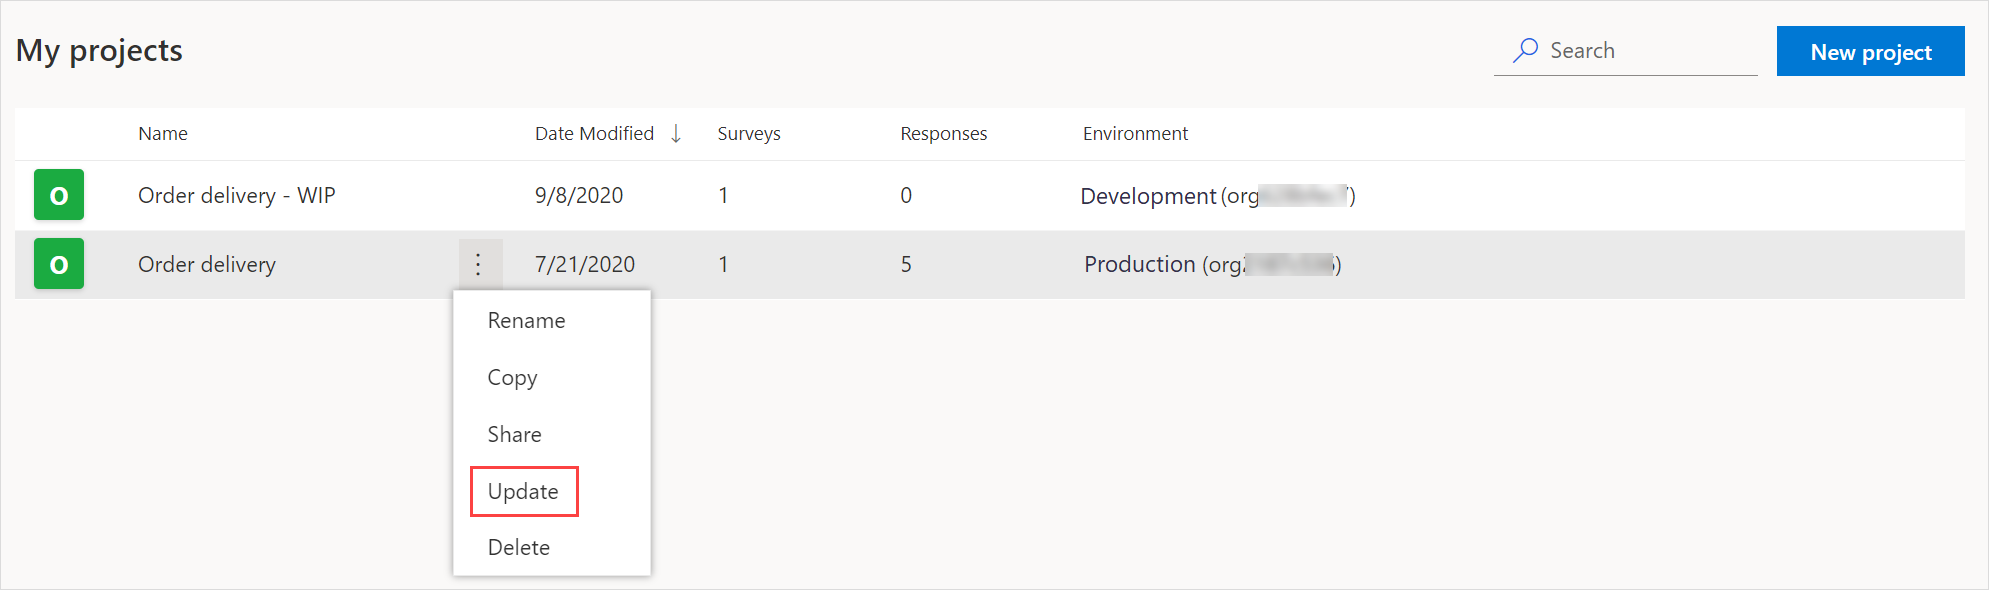The height and width of the screenshot is (590, 1989).
Task: Sort by the Environment column header
Action: [x=1135, y=134]
